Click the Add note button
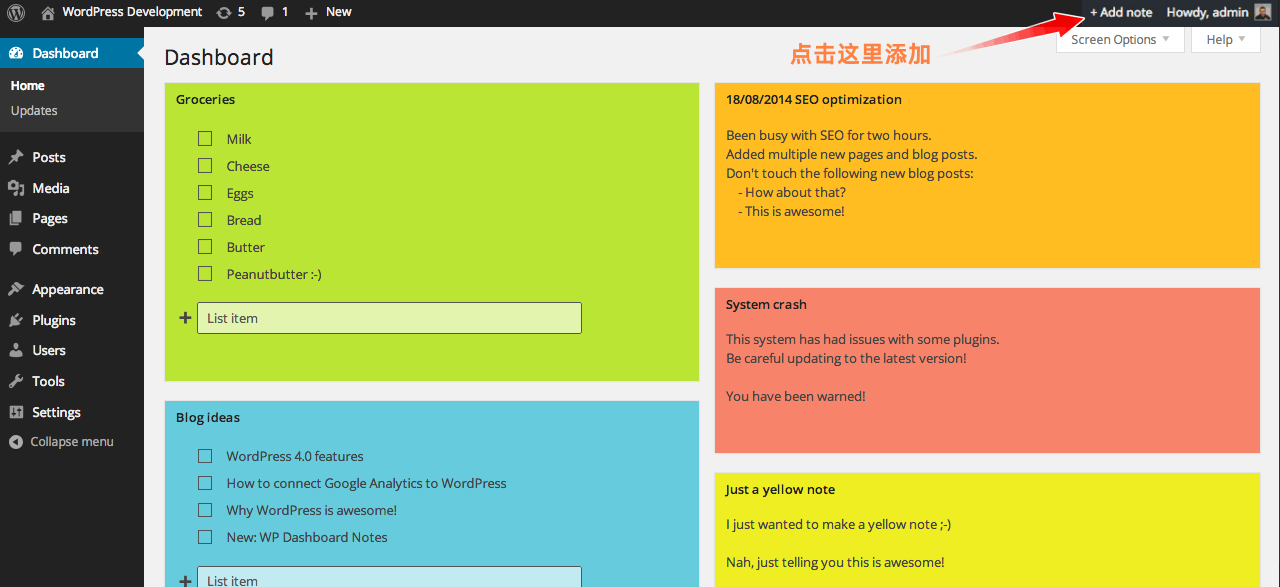1280x587 pixels. click(x=1120, y=12)
